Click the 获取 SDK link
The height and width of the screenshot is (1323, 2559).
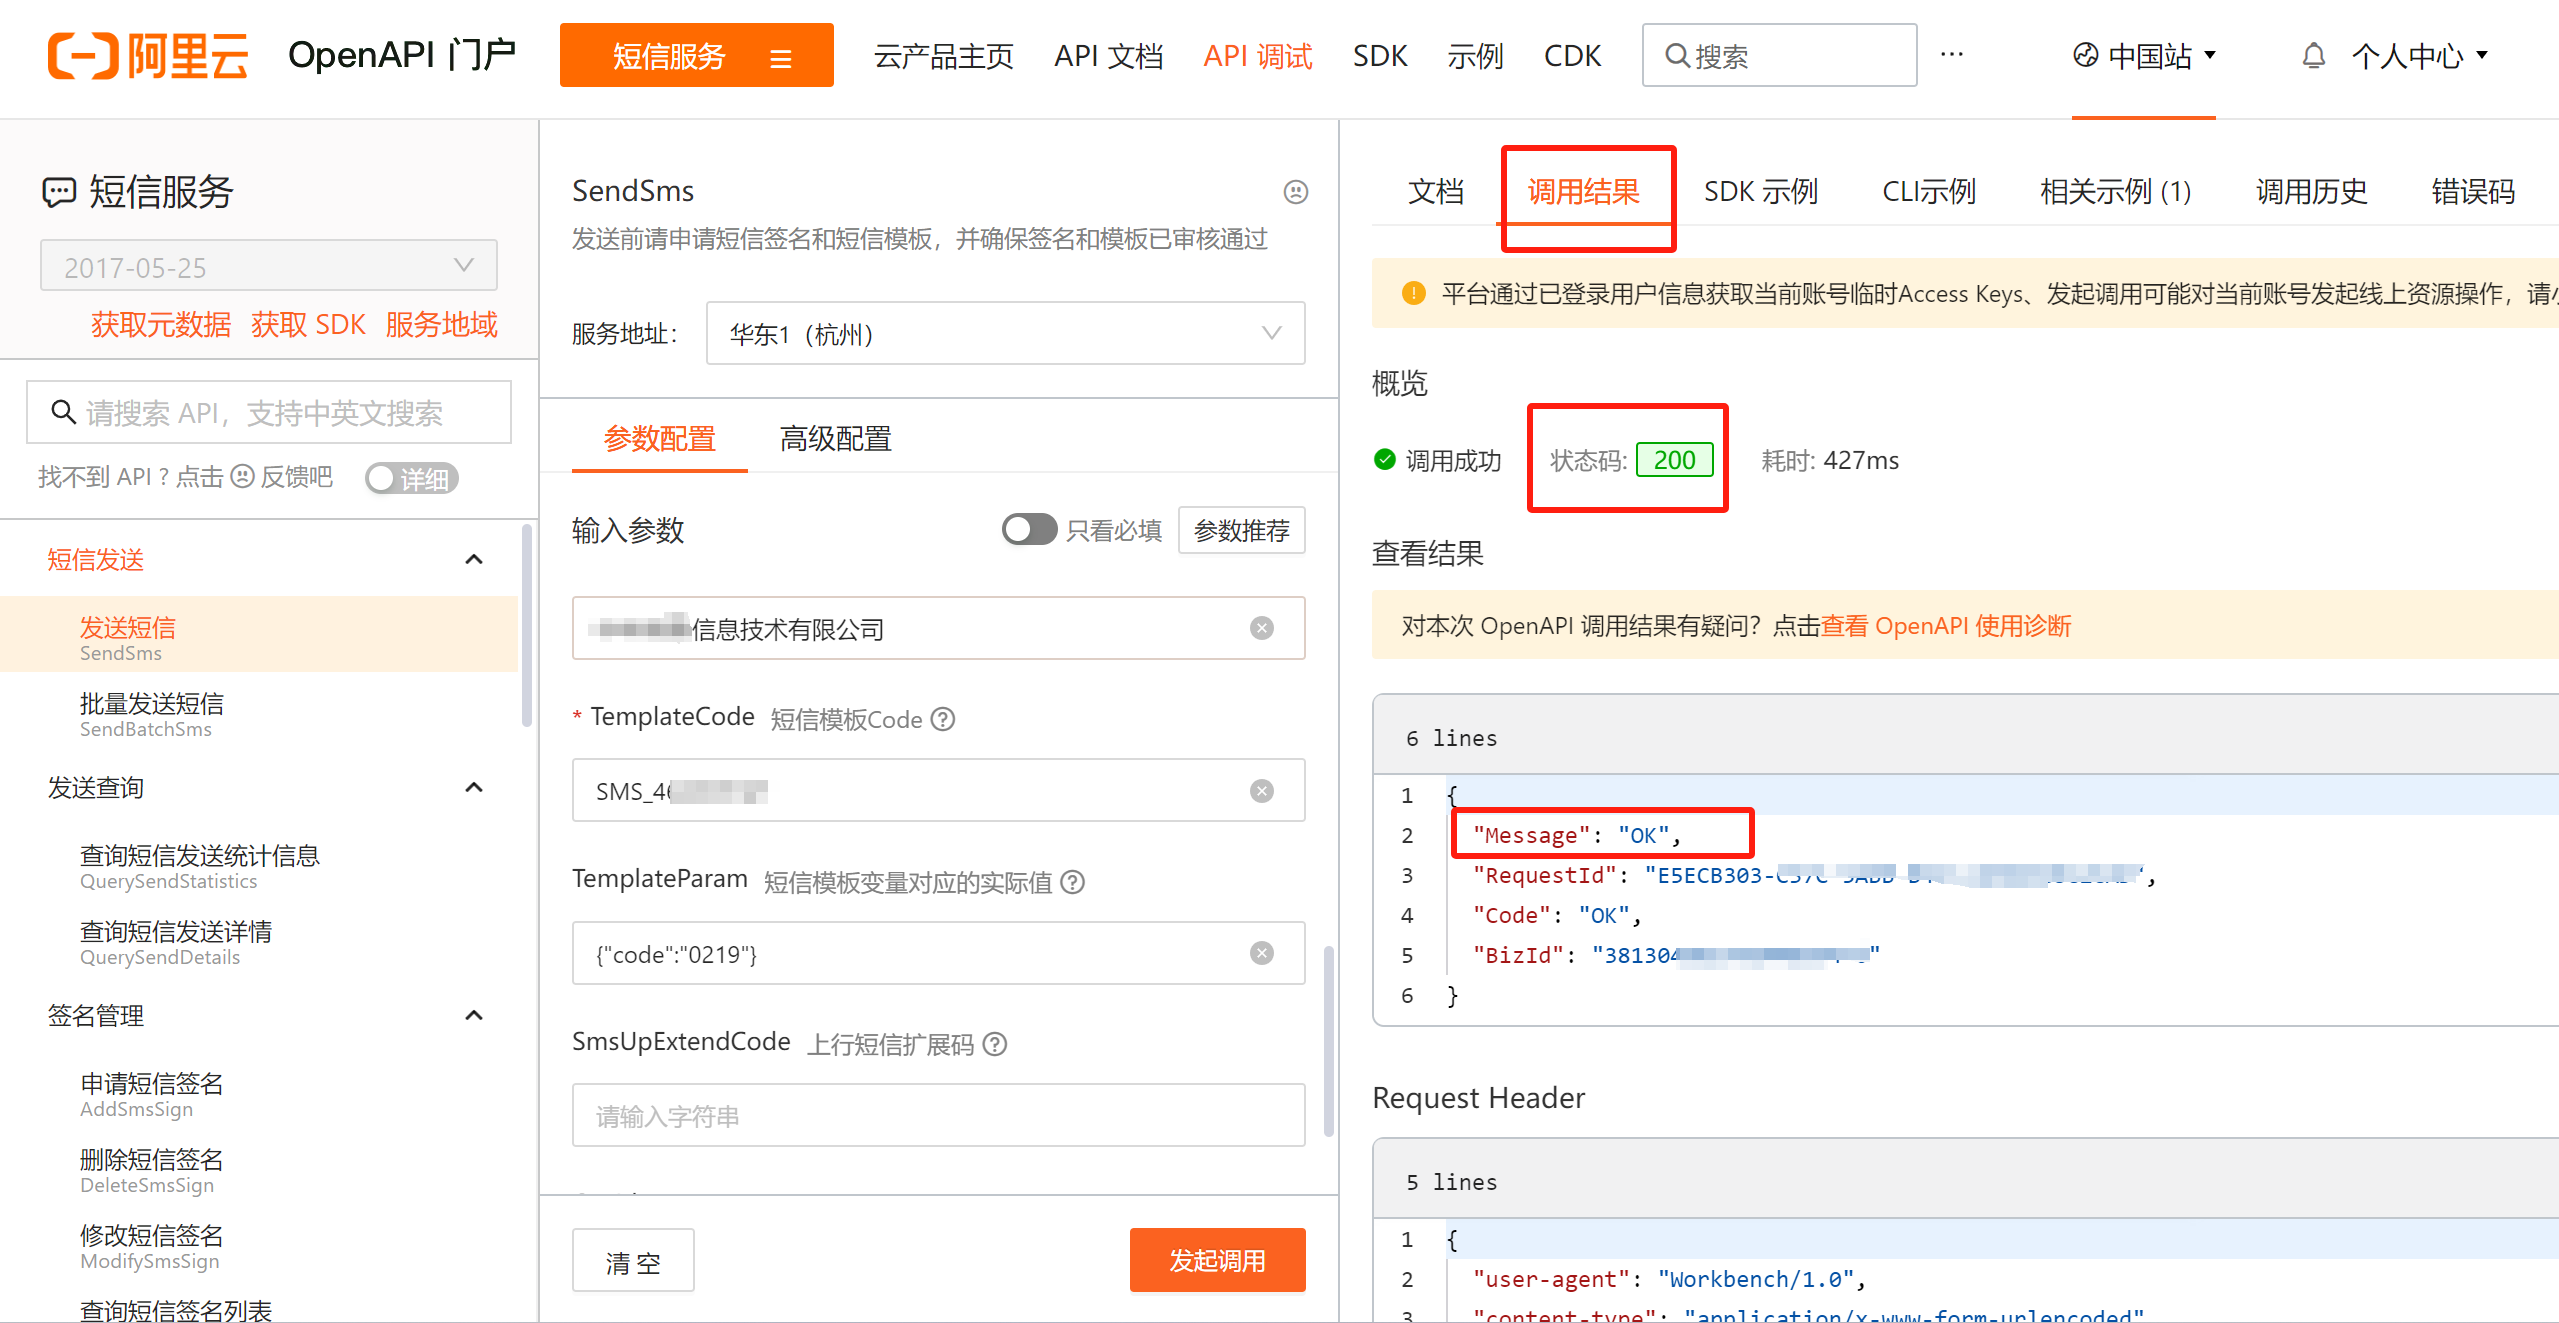point(308,324)
